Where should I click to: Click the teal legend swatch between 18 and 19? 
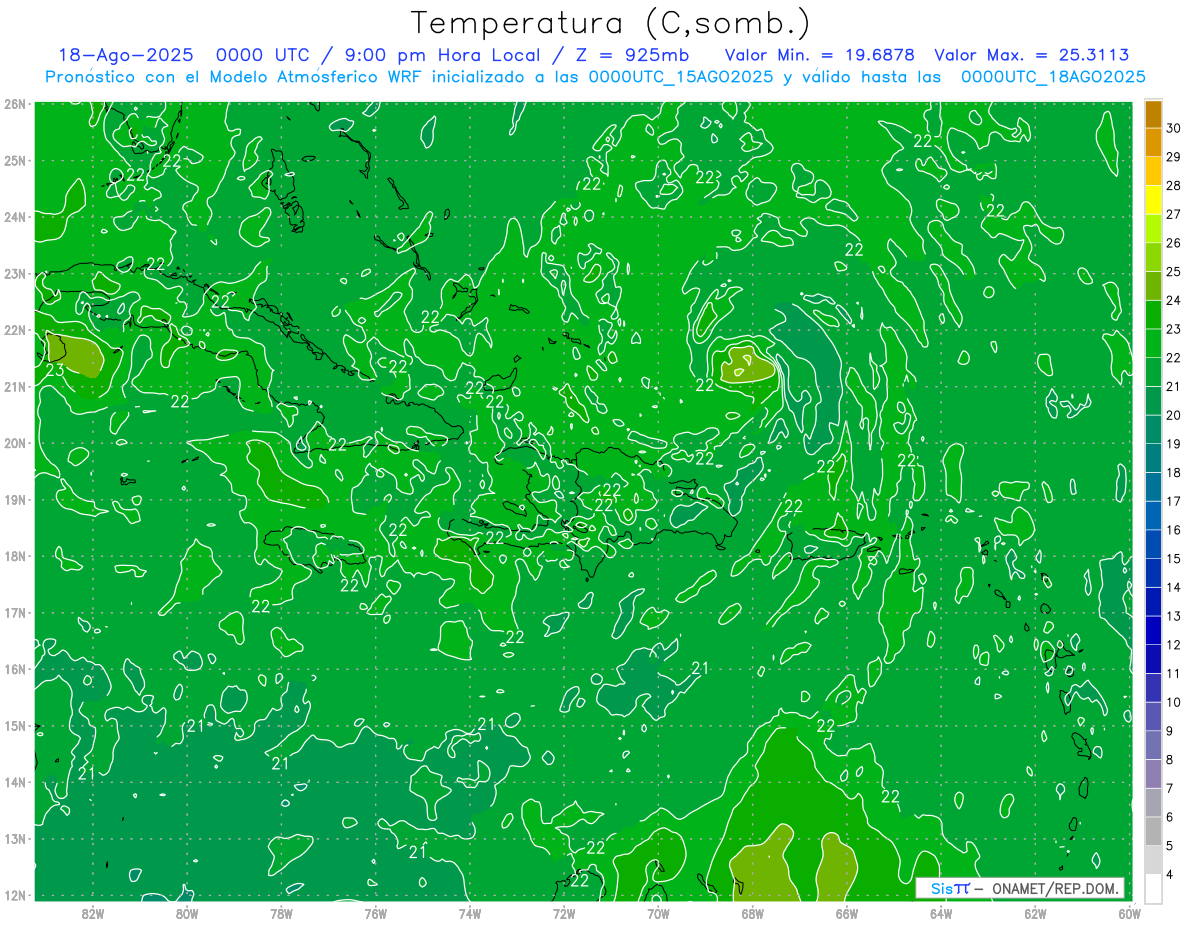point(1153,458)
